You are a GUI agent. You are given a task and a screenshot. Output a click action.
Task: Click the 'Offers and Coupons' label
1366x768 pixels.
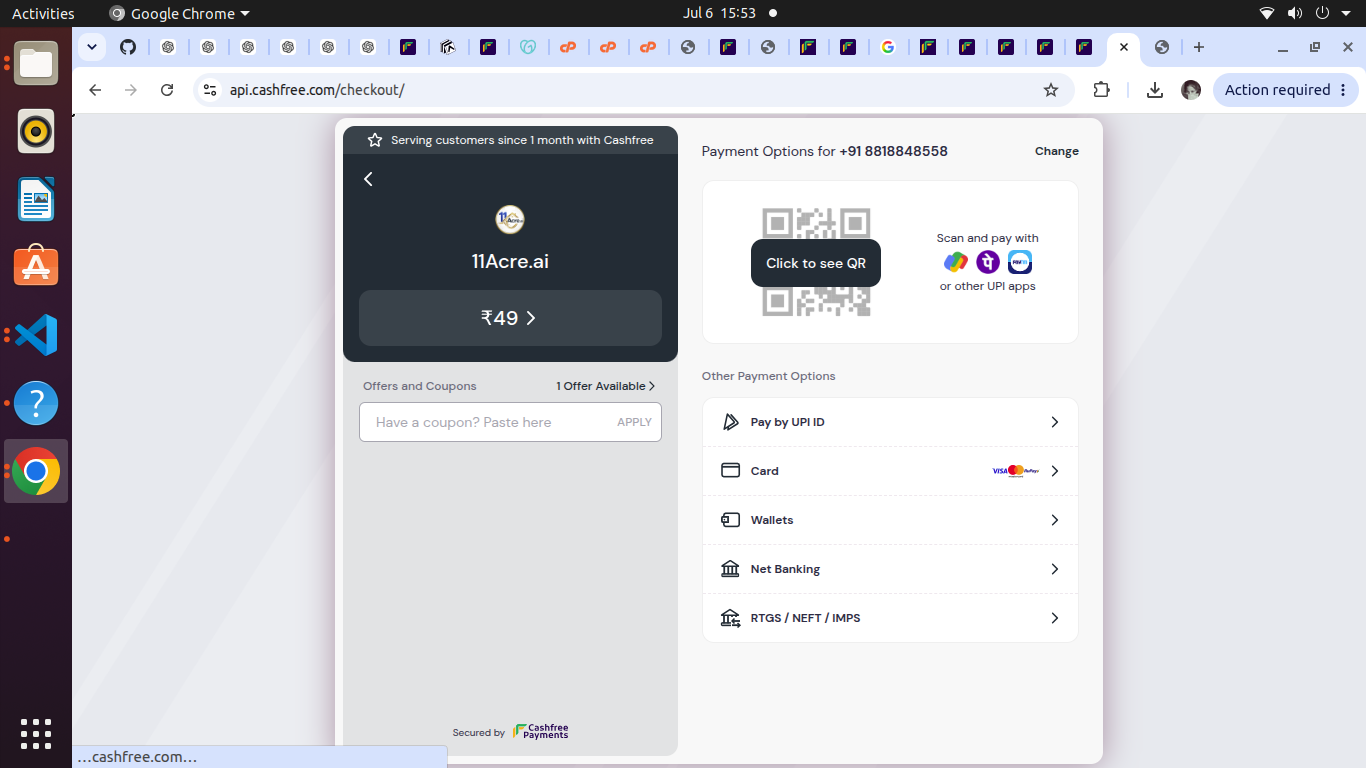pos(419,386)
